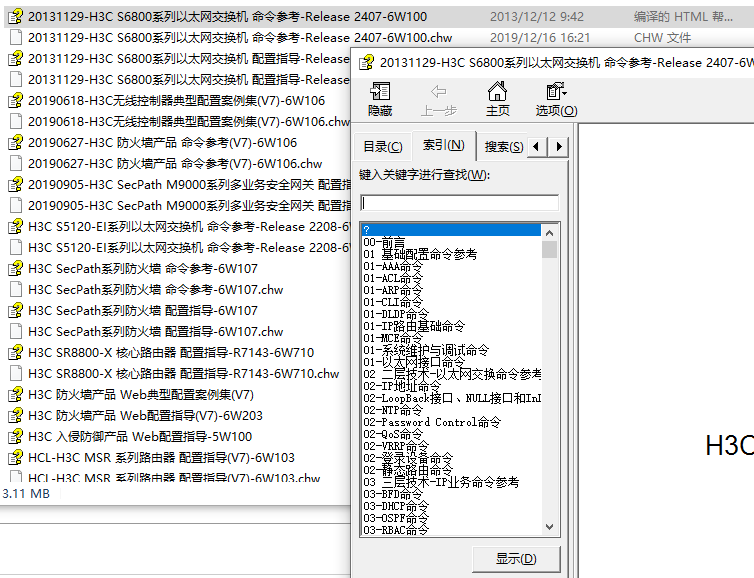Select the 索引(N) index tab

point(444,145)
